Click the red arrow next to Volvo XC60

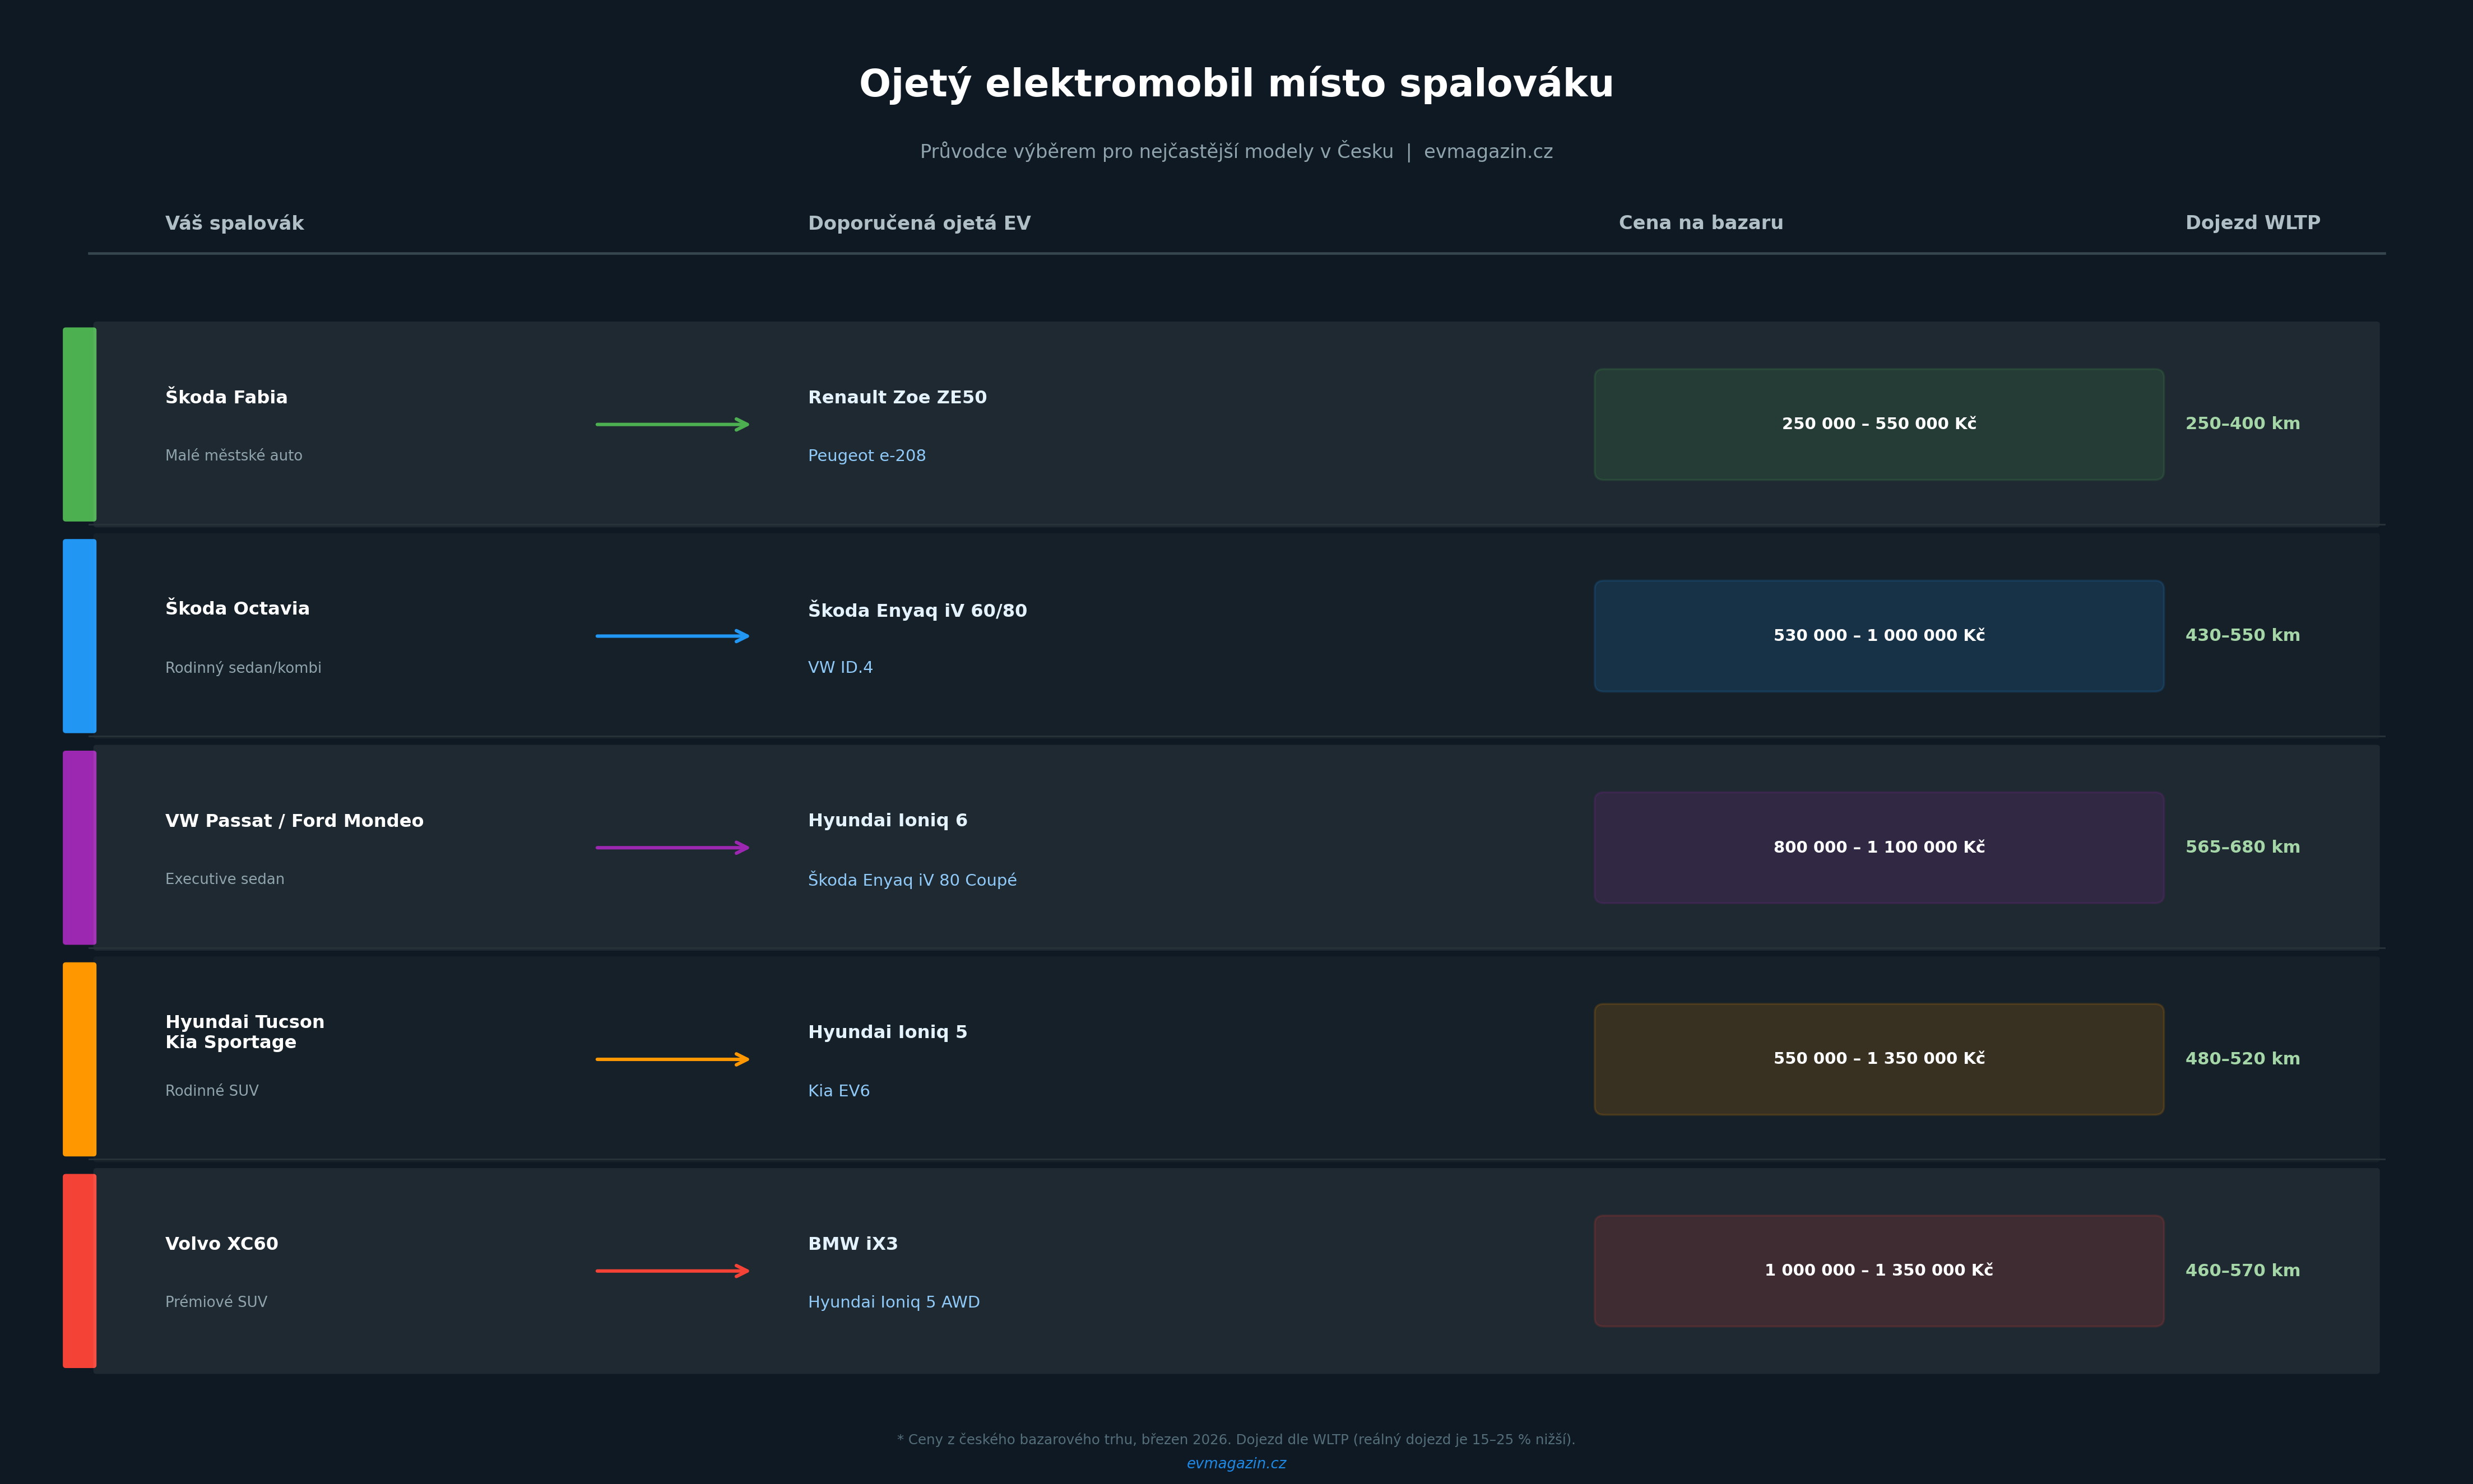click(x=672, y=1271)
